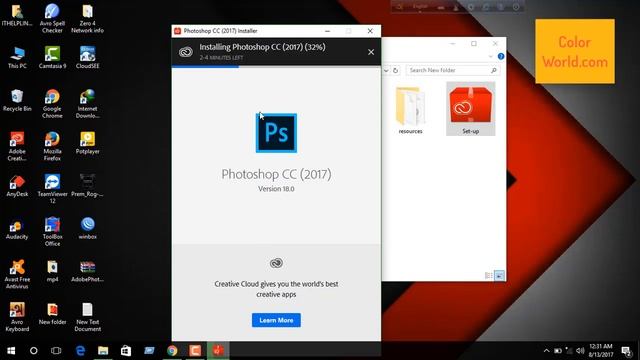Launch Avro Keyboard desktop icon
This screenshot has width=640, height=360.
17,317
